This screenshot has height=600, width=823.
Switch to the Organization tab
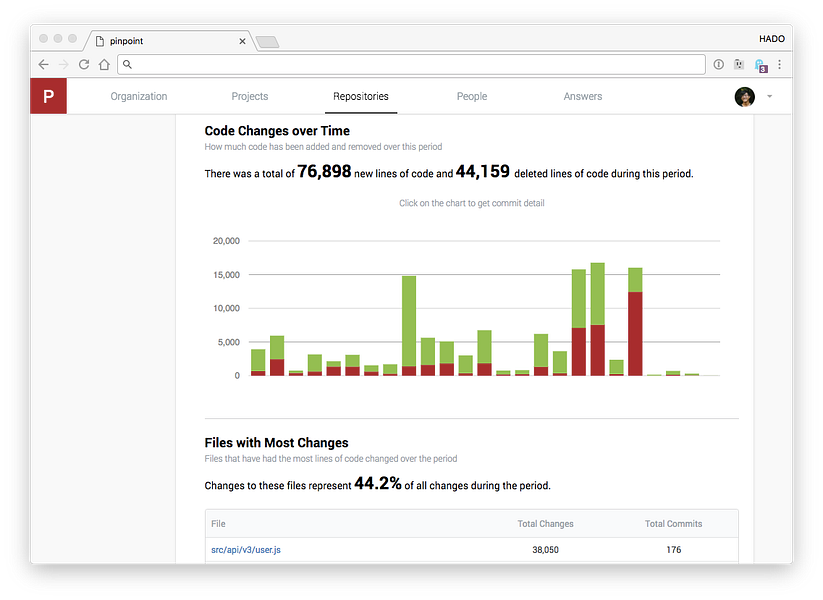pos(139,96)
